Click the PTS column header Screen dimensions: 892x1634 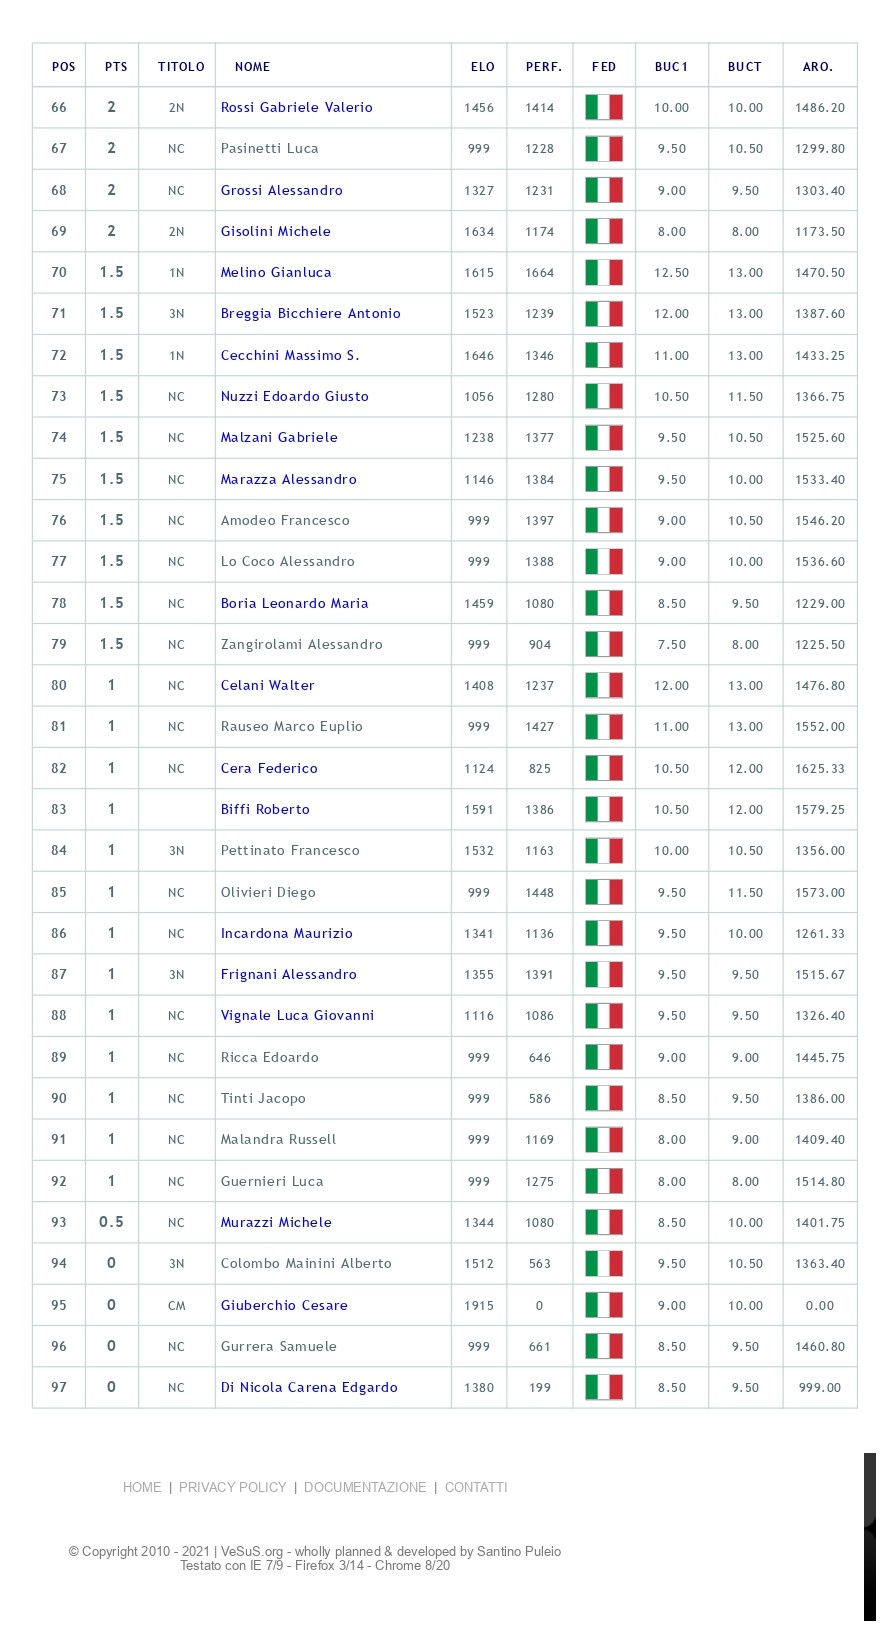[x=116, y=67]
